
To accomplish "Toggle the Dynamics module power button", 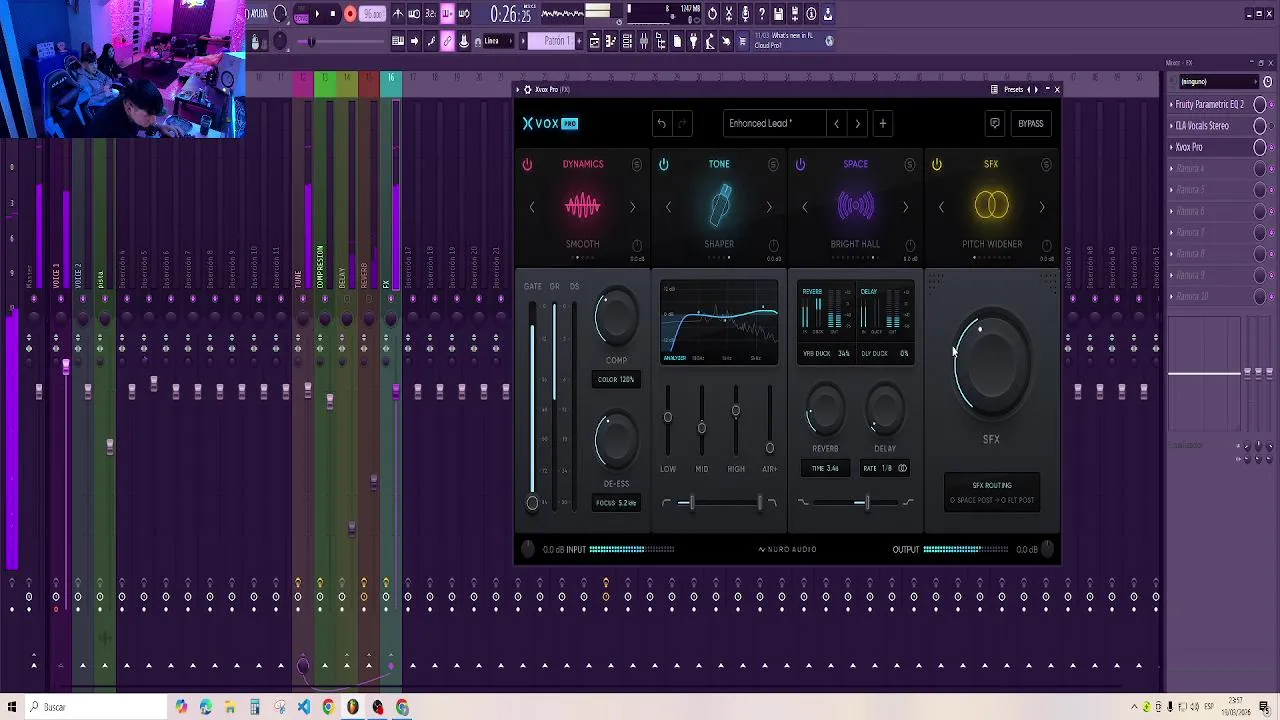I will (x=527, y=164).
